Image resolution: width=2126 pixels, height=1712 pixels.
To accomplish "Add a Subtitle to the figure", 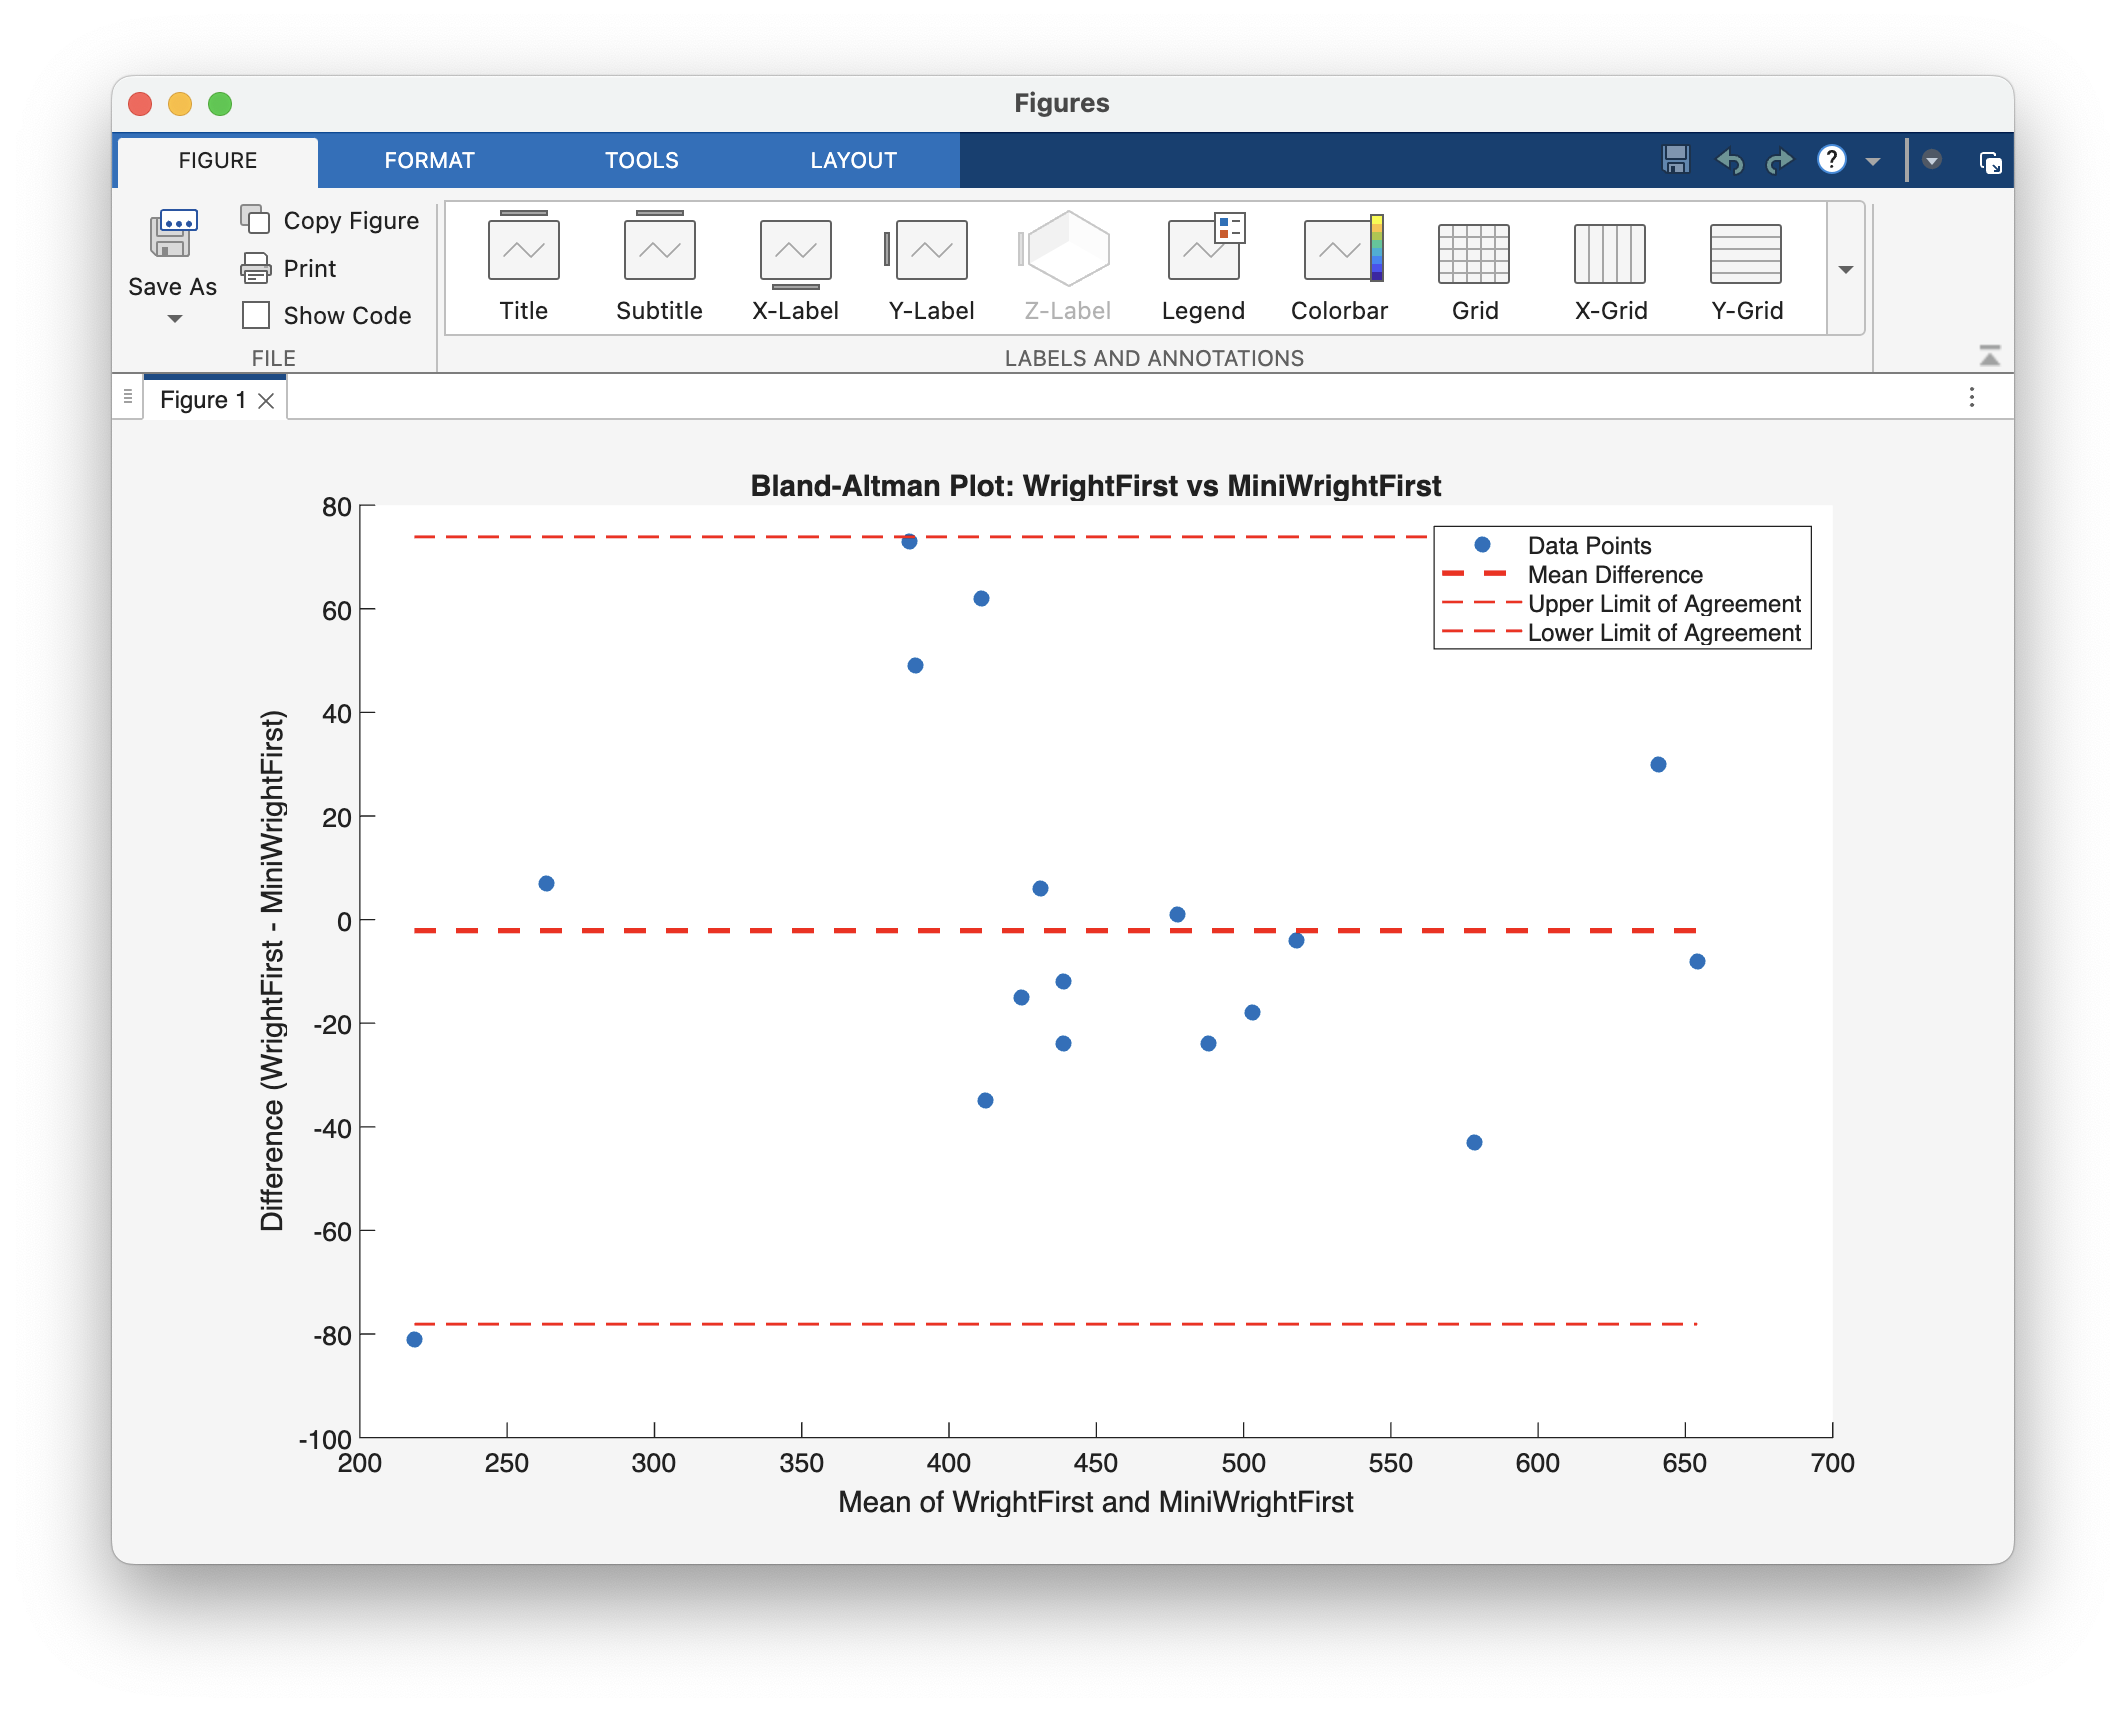I will 659,250.
